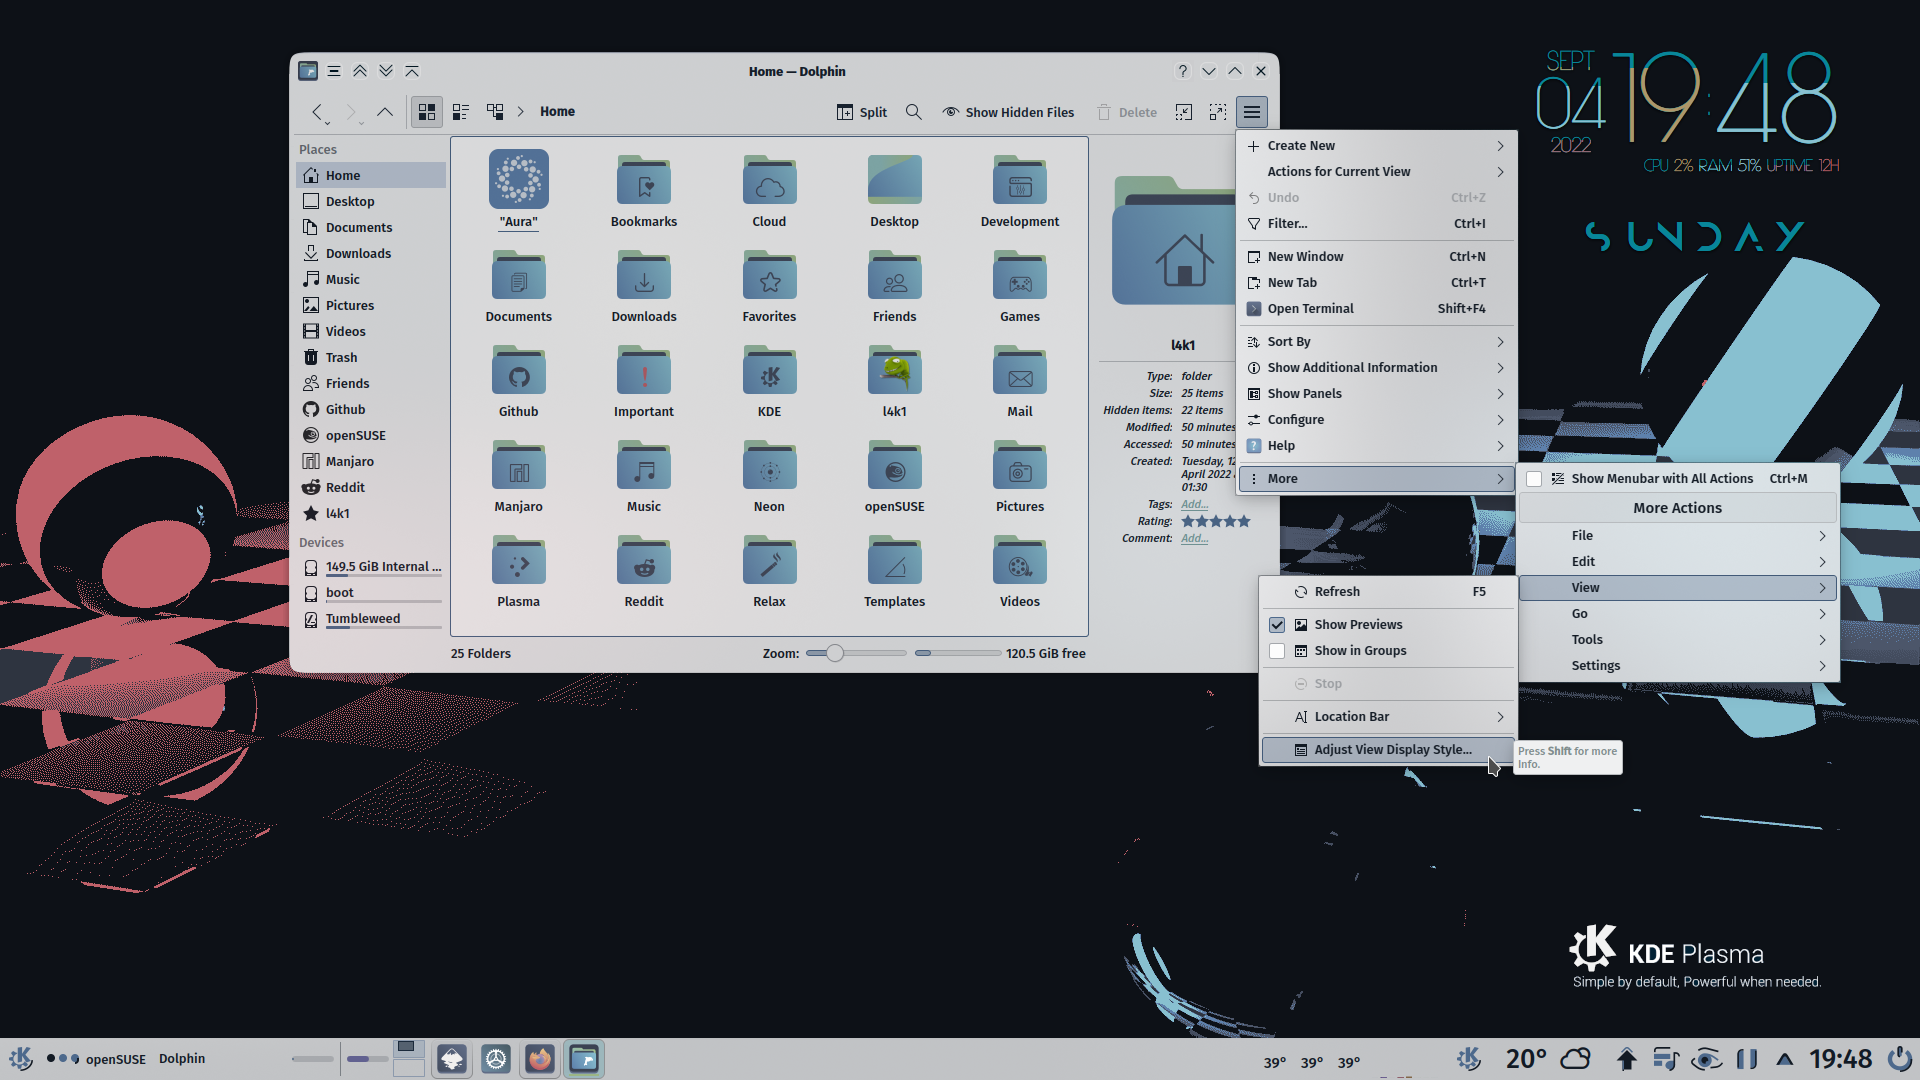This screenshot has height=1080, width=1920.
Task: Launch Firefox from the taskbar
Action: (x=540, y=1059)
